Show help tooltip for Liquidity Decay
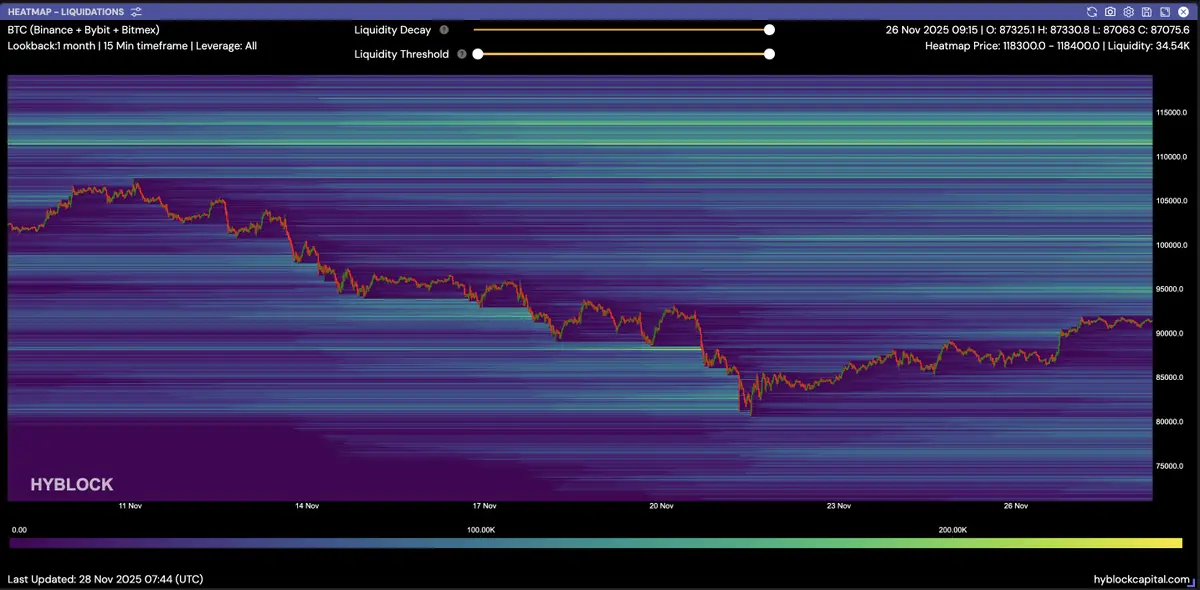Screen dimensions: 1200x590 tap(444, 30)
